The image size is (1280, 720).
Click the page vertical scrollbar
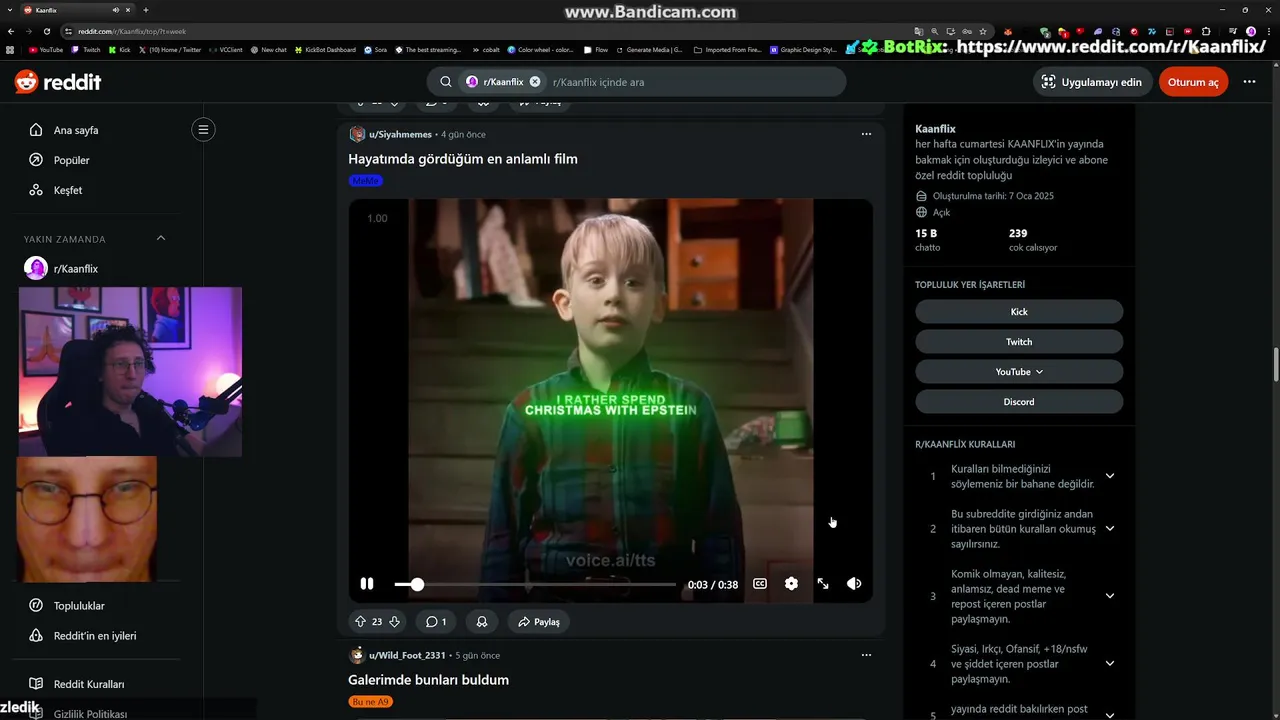[x=1275, y=364]
